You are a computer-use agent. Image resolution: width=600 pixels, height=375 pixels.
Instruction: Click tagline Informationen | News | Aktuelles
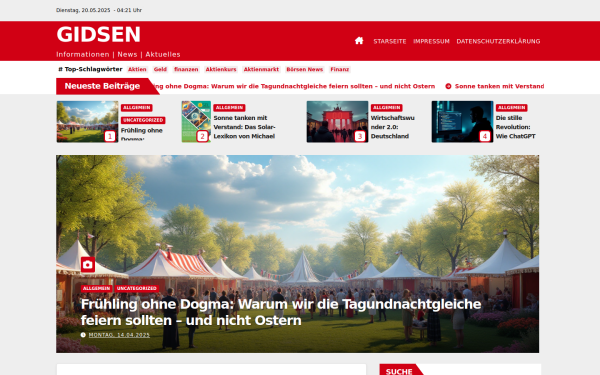pyautogui.click(x=118, y=54)
